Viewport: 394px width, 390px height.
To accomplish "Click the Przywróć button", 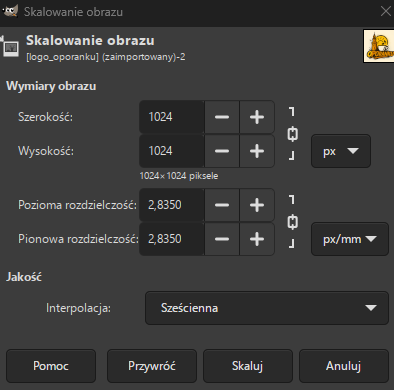I will (152, 366).
